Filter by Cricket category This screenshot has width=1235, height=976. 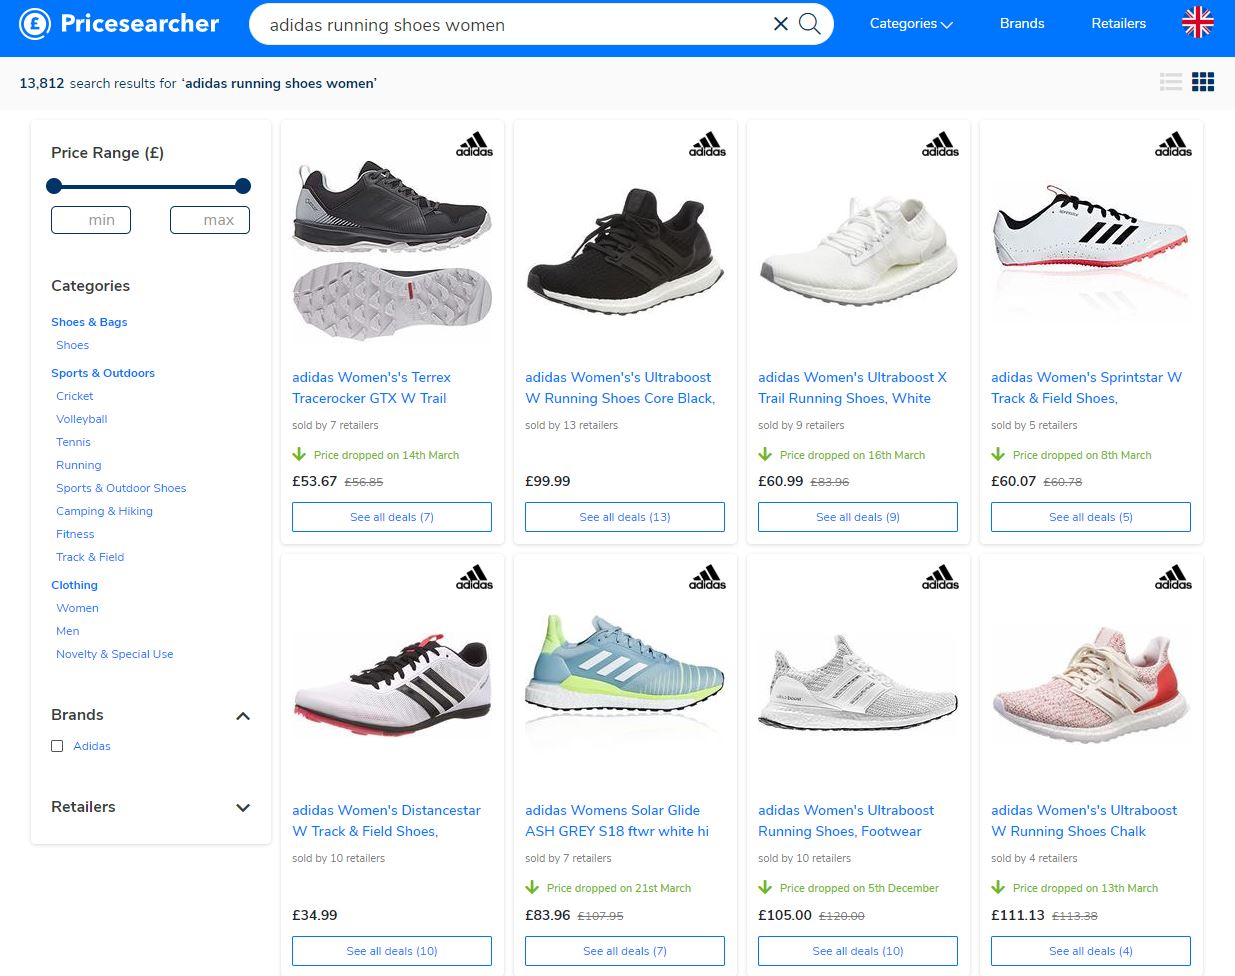tap(75, 396)
